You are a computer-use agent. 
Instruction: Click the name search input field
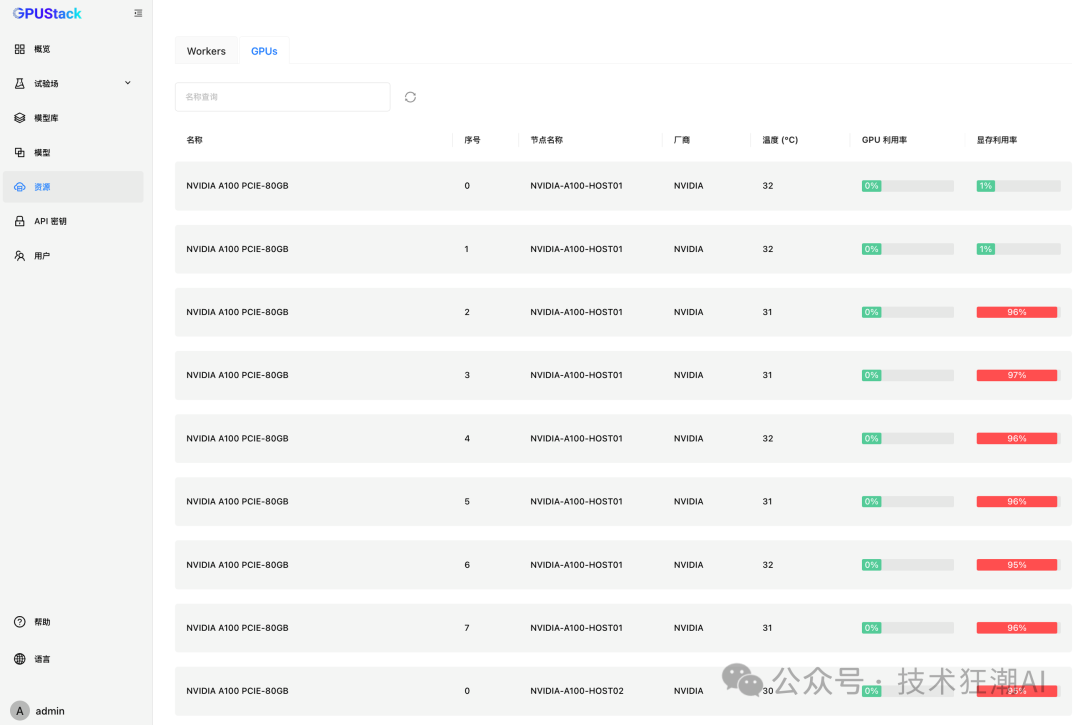(282, 97)
